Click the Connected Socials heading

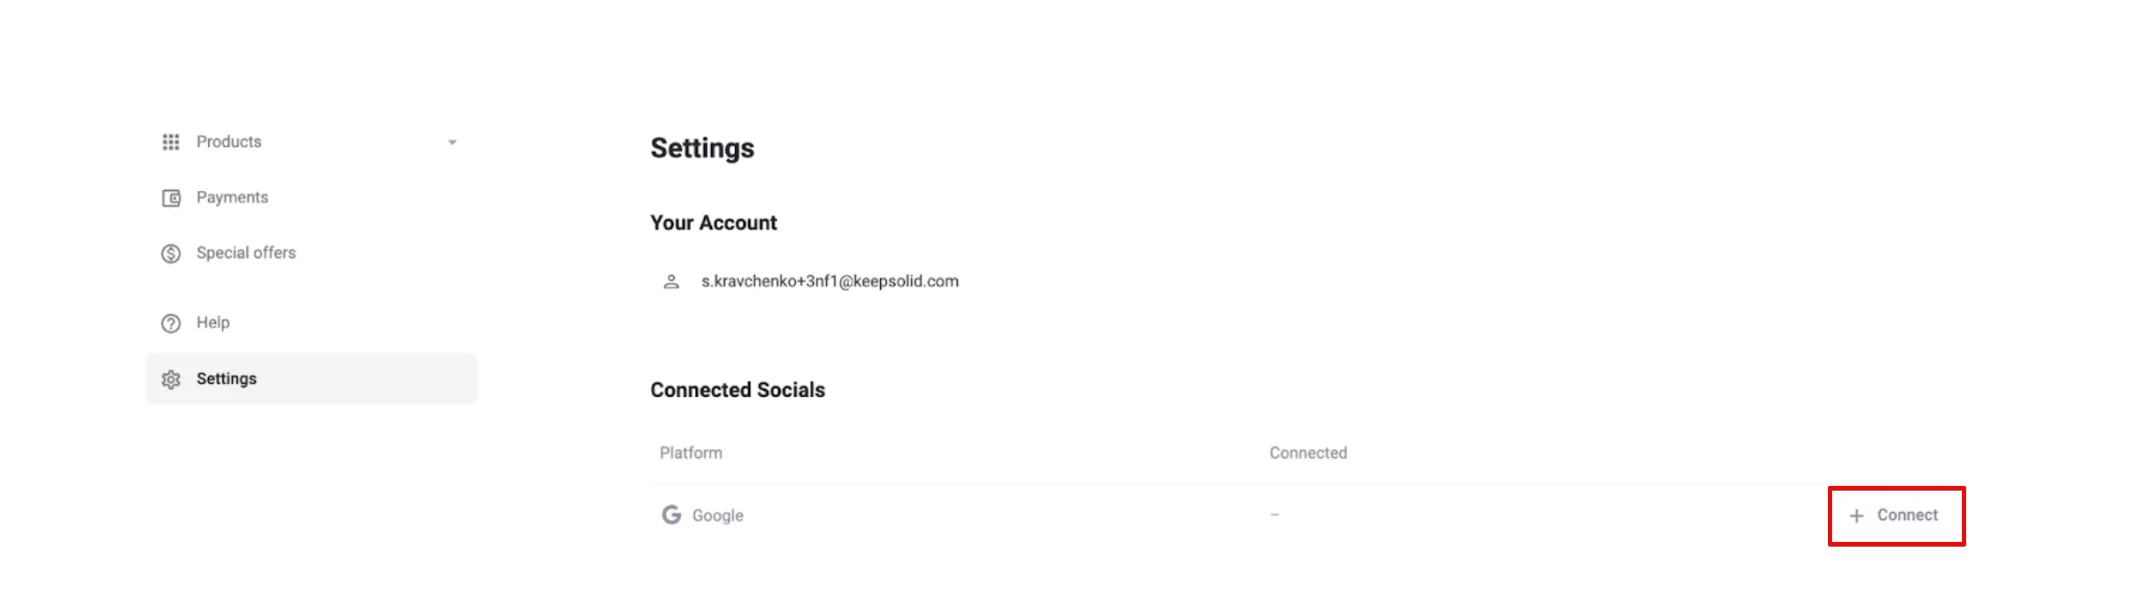(x=738, y=390)
